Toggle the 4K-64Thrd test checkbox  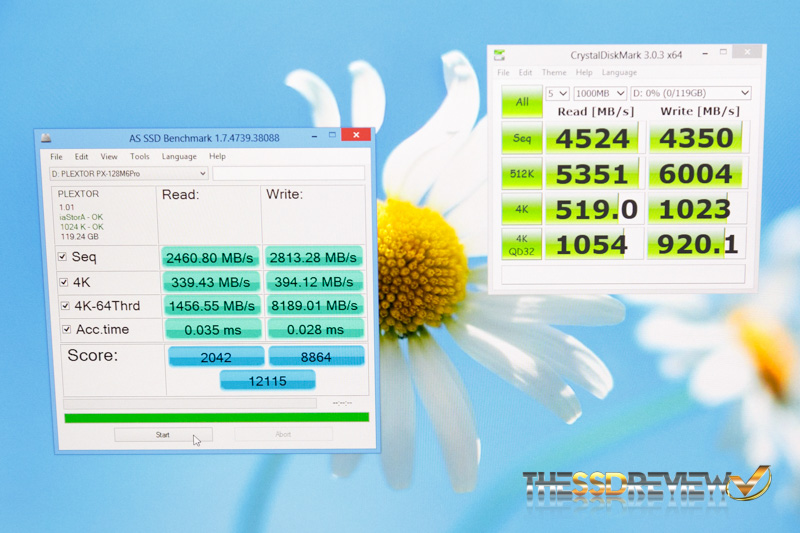[x=65, y=306]
